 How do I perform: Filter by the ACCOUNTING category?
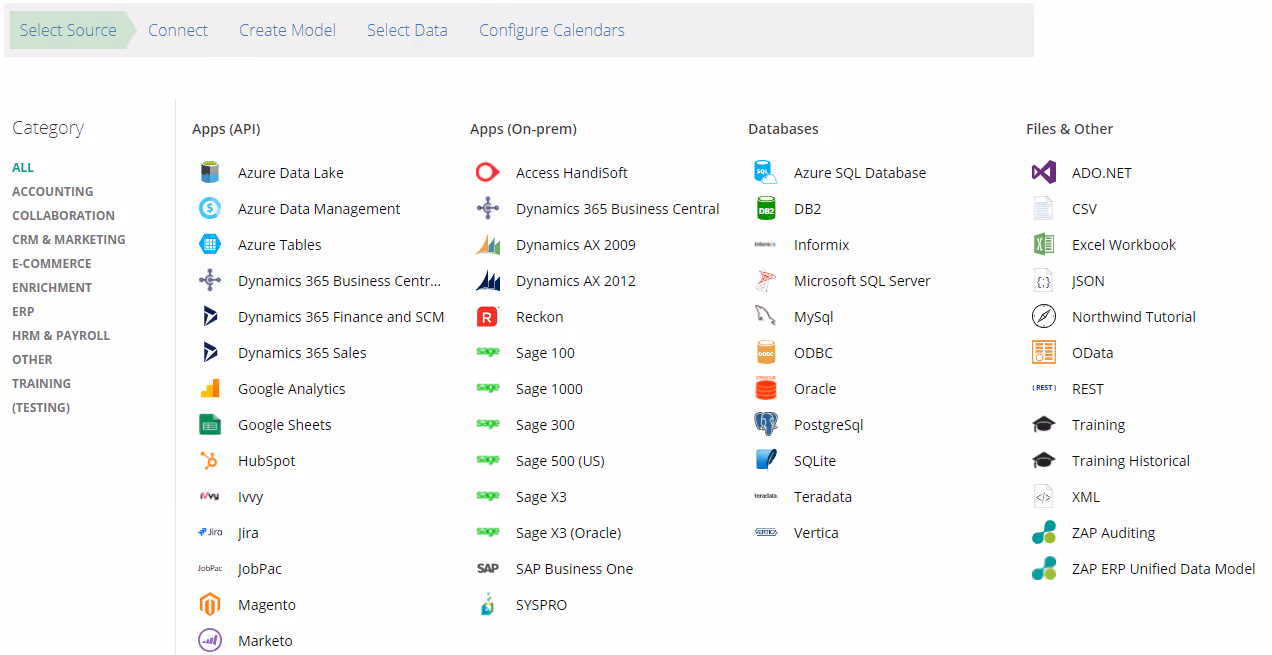pyautogui.click(x=53, y=192)
